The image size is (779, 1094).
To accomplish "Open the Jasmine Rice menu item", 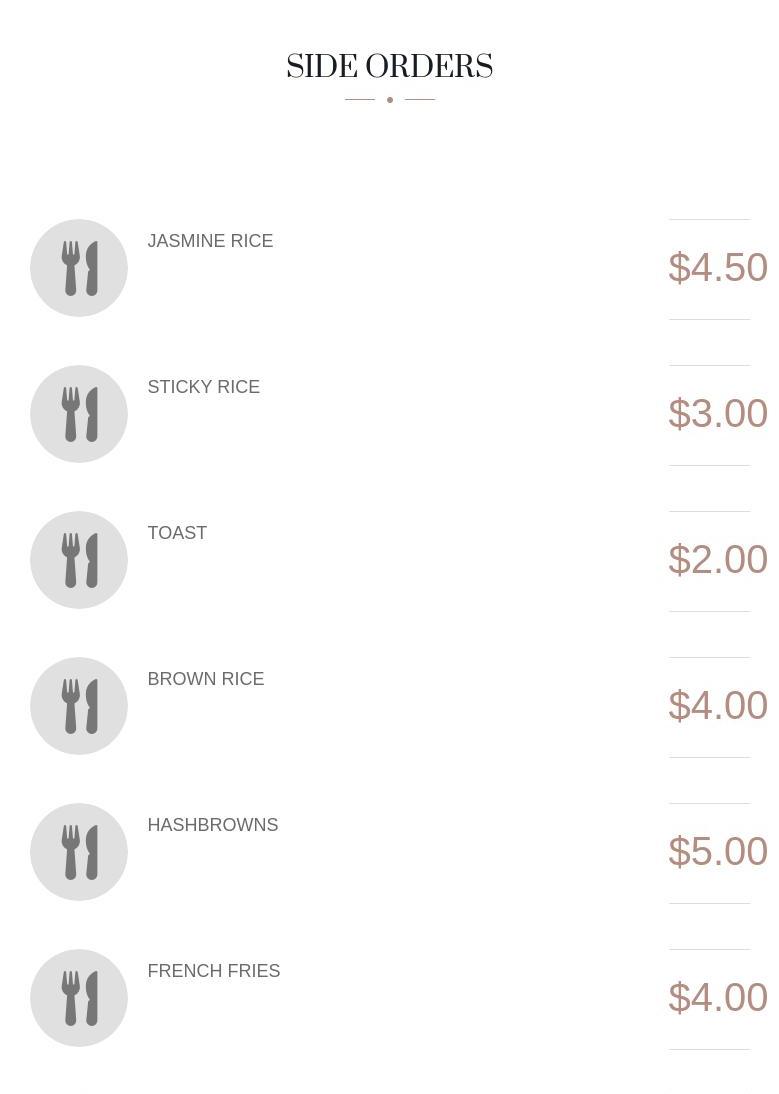I will point(210,241).
